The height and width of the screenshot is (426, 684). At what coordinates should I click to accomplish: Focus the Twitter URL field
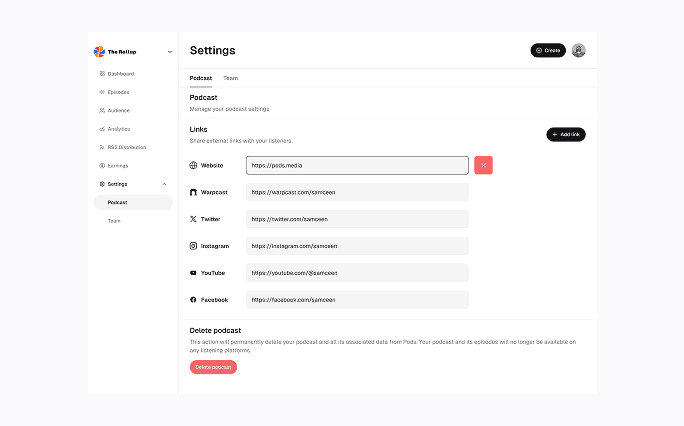point(357,219)
